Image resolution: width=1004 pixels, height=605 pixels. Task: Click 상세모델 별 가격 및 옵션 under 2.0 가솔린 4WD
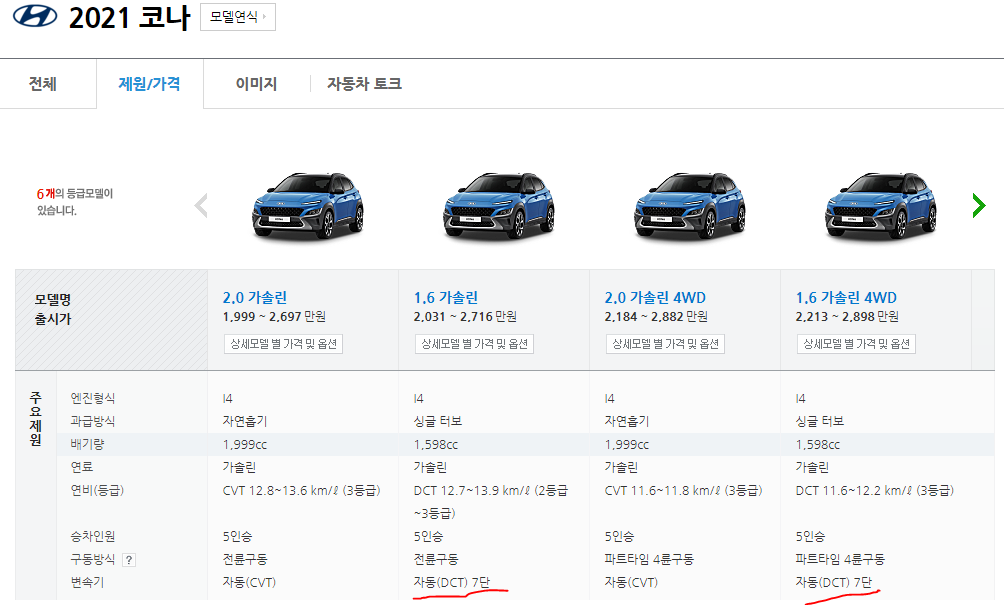(x=665, y=344)
